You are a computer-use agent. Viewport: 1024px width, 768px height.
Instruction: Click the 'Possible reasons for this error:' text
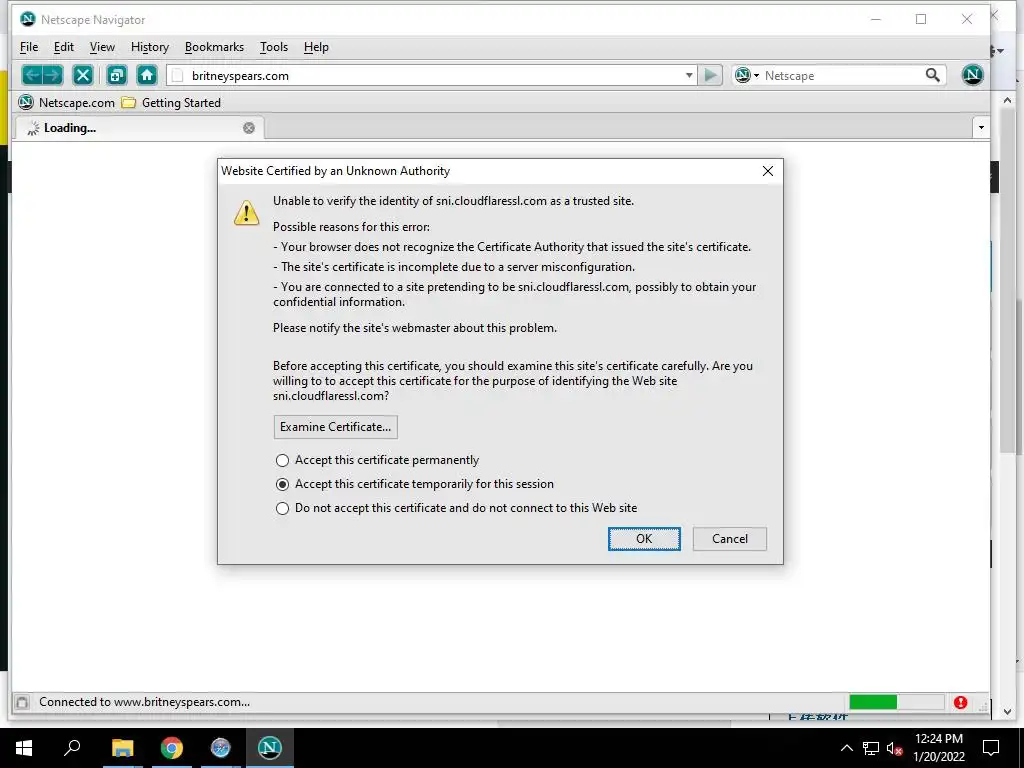[x=351, y=227]
